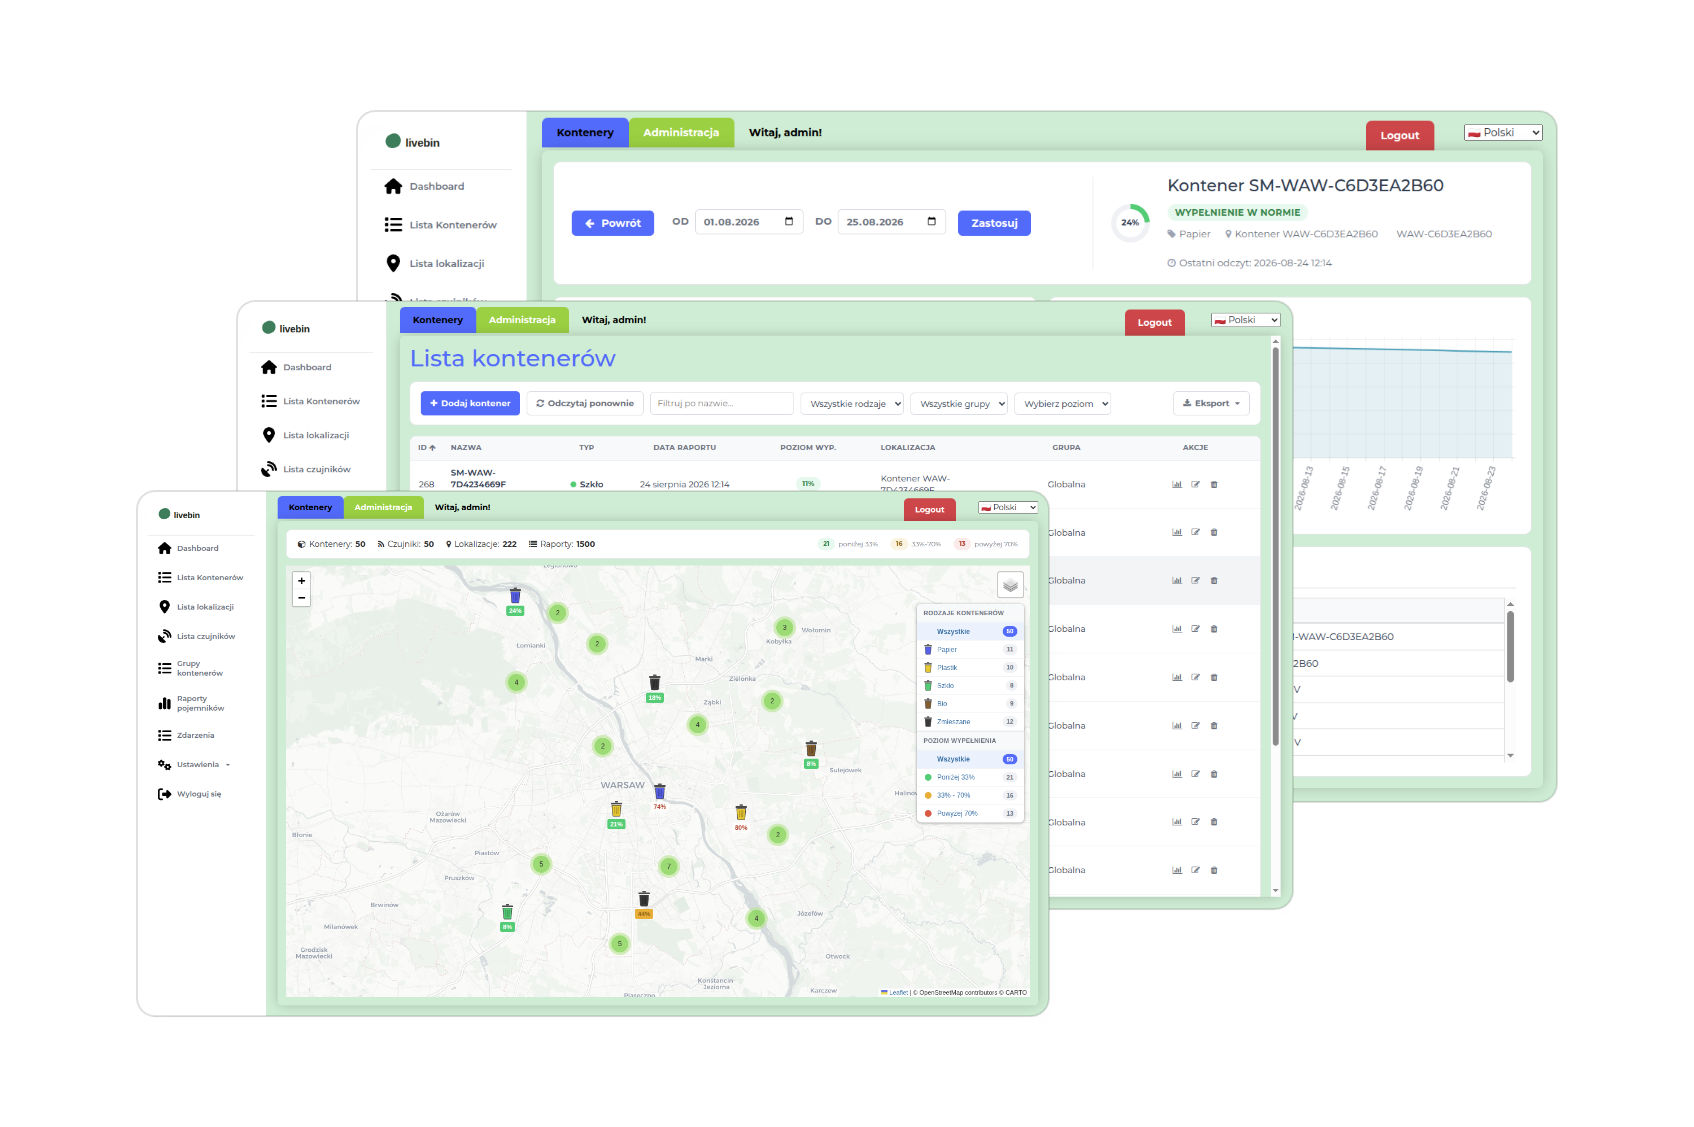1694x1127 pixels.
Task: Click Dodaj kontener button
Action: click(470, 403)
